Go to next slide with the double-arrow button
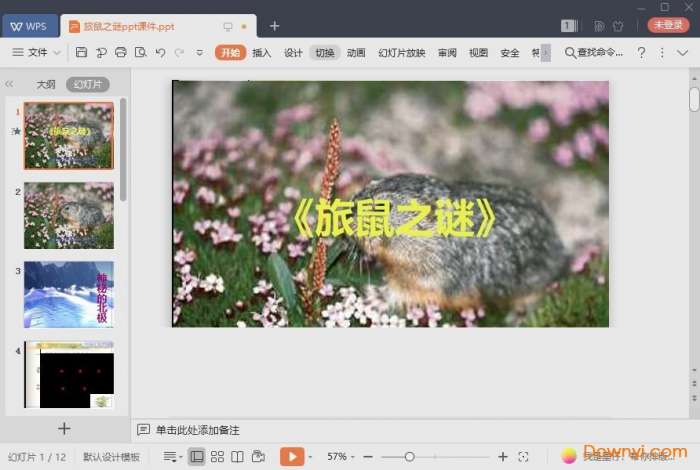 tap(694, 398)
